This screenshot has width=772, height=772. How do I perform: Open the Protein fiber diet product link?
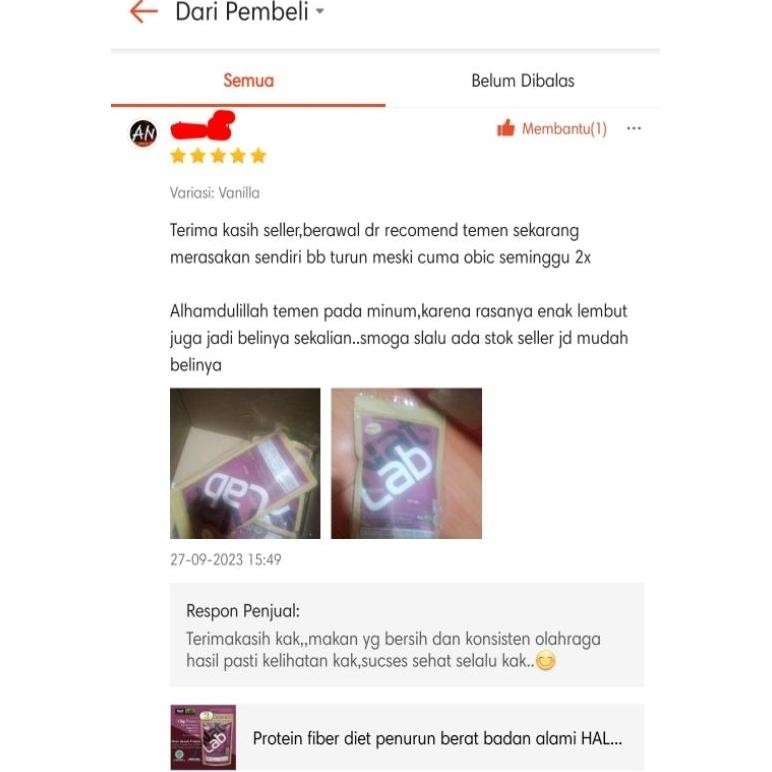point(437,739)
